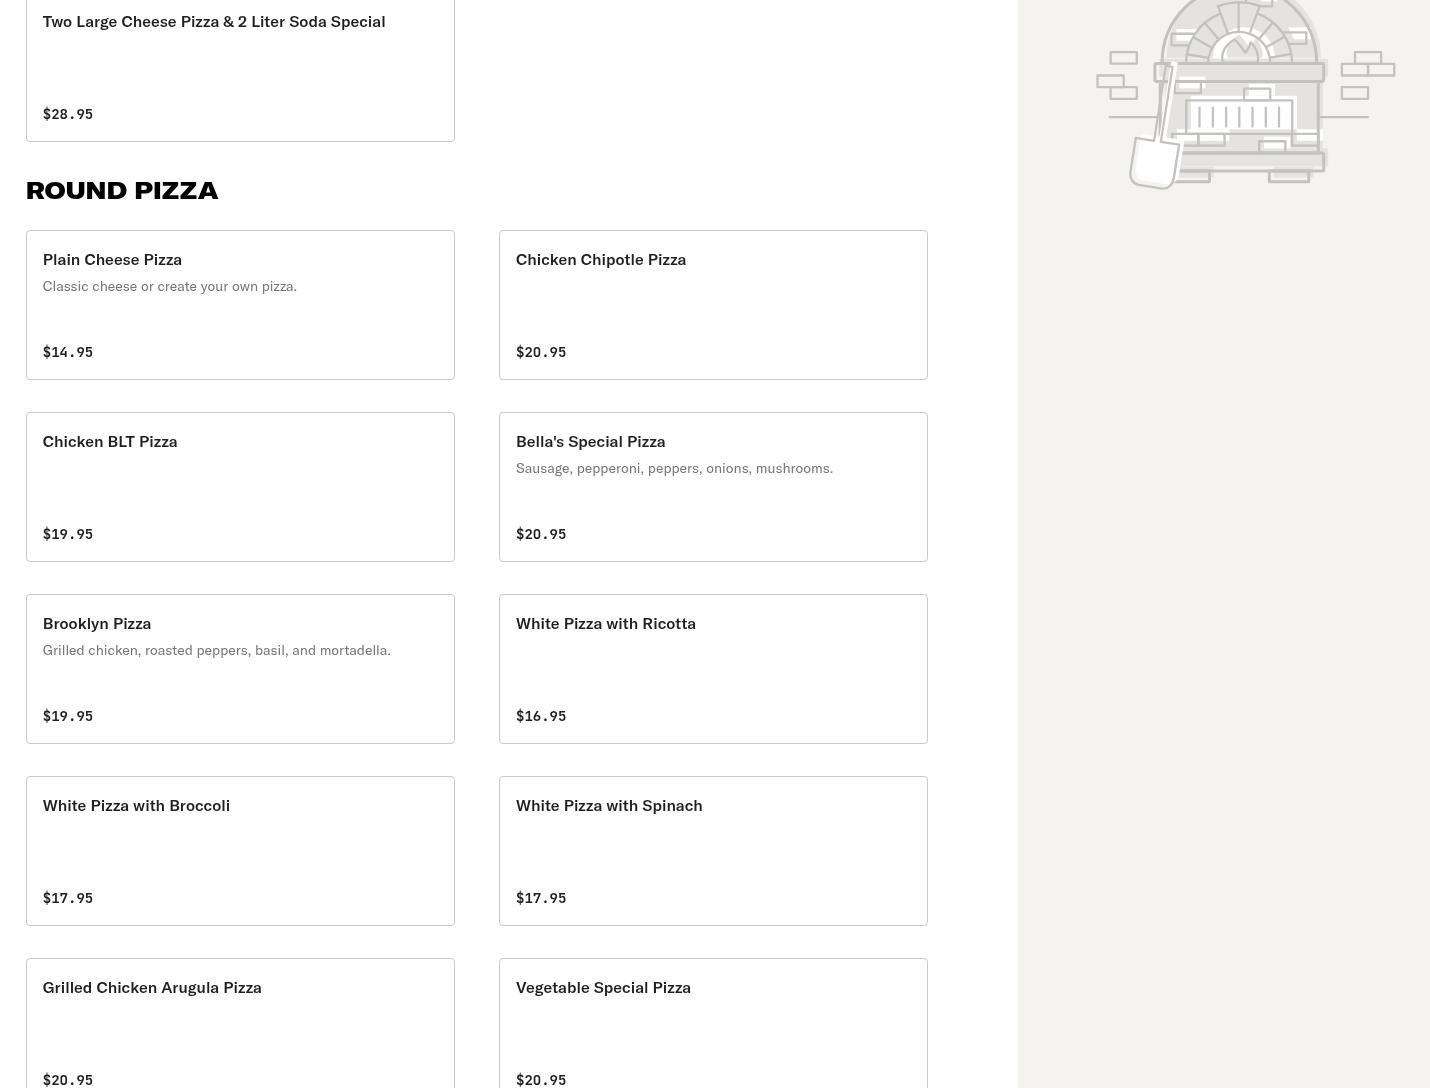
Task: Select Bella's Special Pizza card
Action: pos(713,487)
